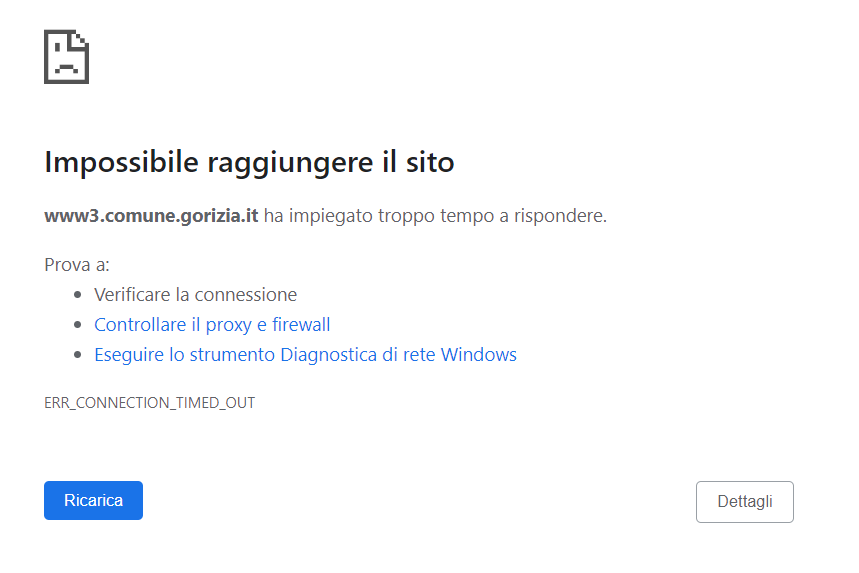
Task: Click the word 'Windows' in the diagnostics link
Action: tap(479, 355)
